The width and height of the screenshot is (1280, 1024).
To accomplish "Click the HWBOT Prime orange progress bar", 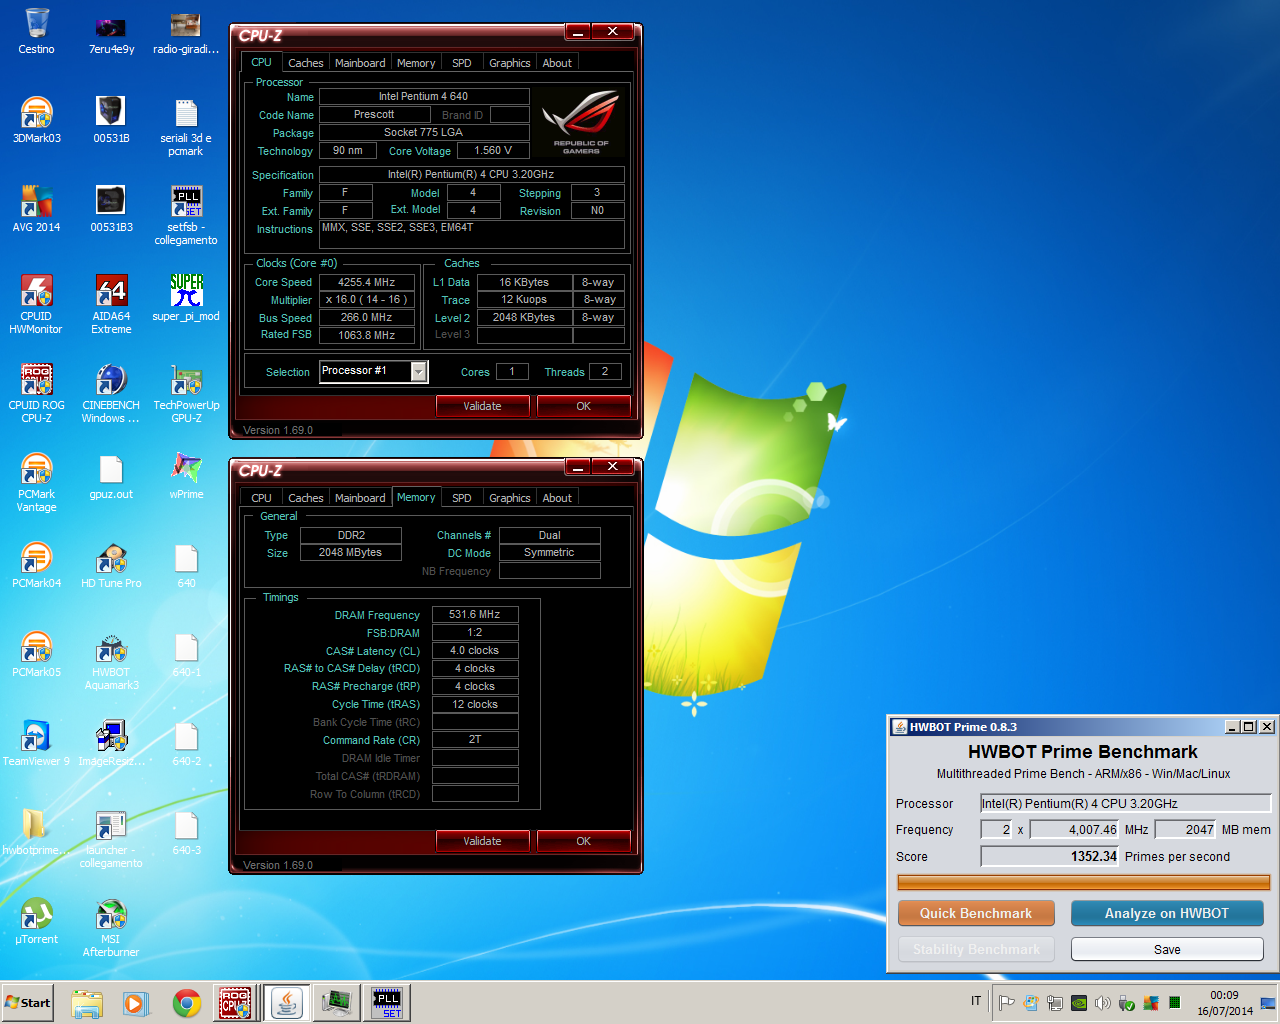I will point(1084,882).
